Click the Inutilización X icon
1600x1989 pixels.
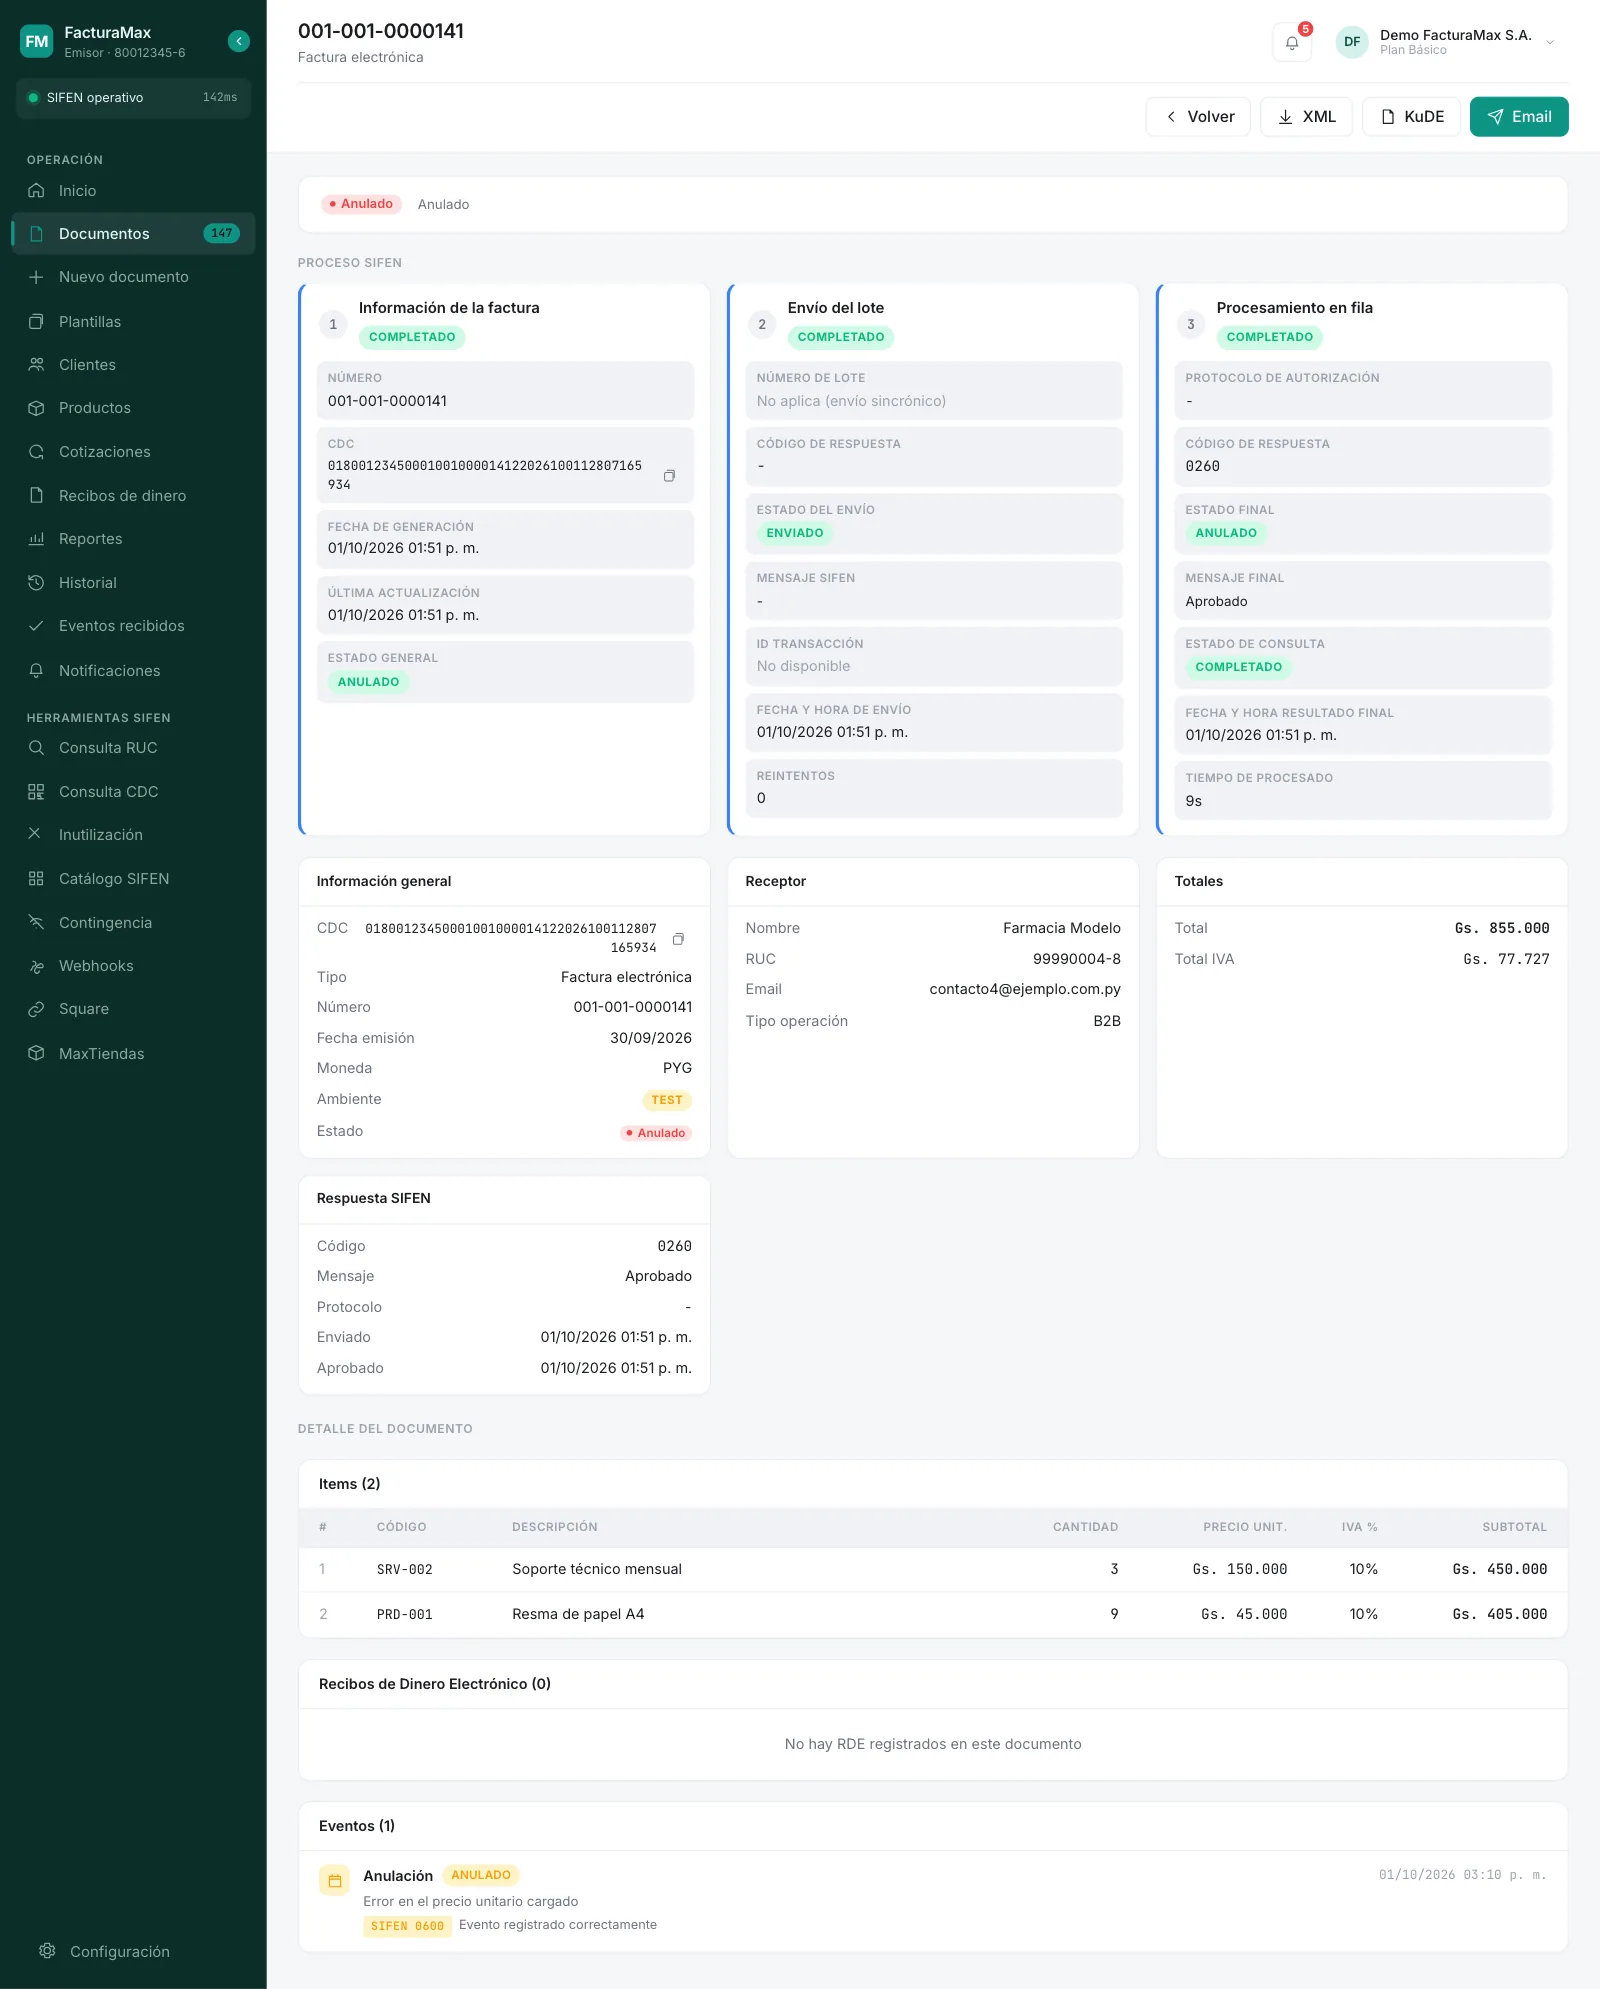point(35,834)
